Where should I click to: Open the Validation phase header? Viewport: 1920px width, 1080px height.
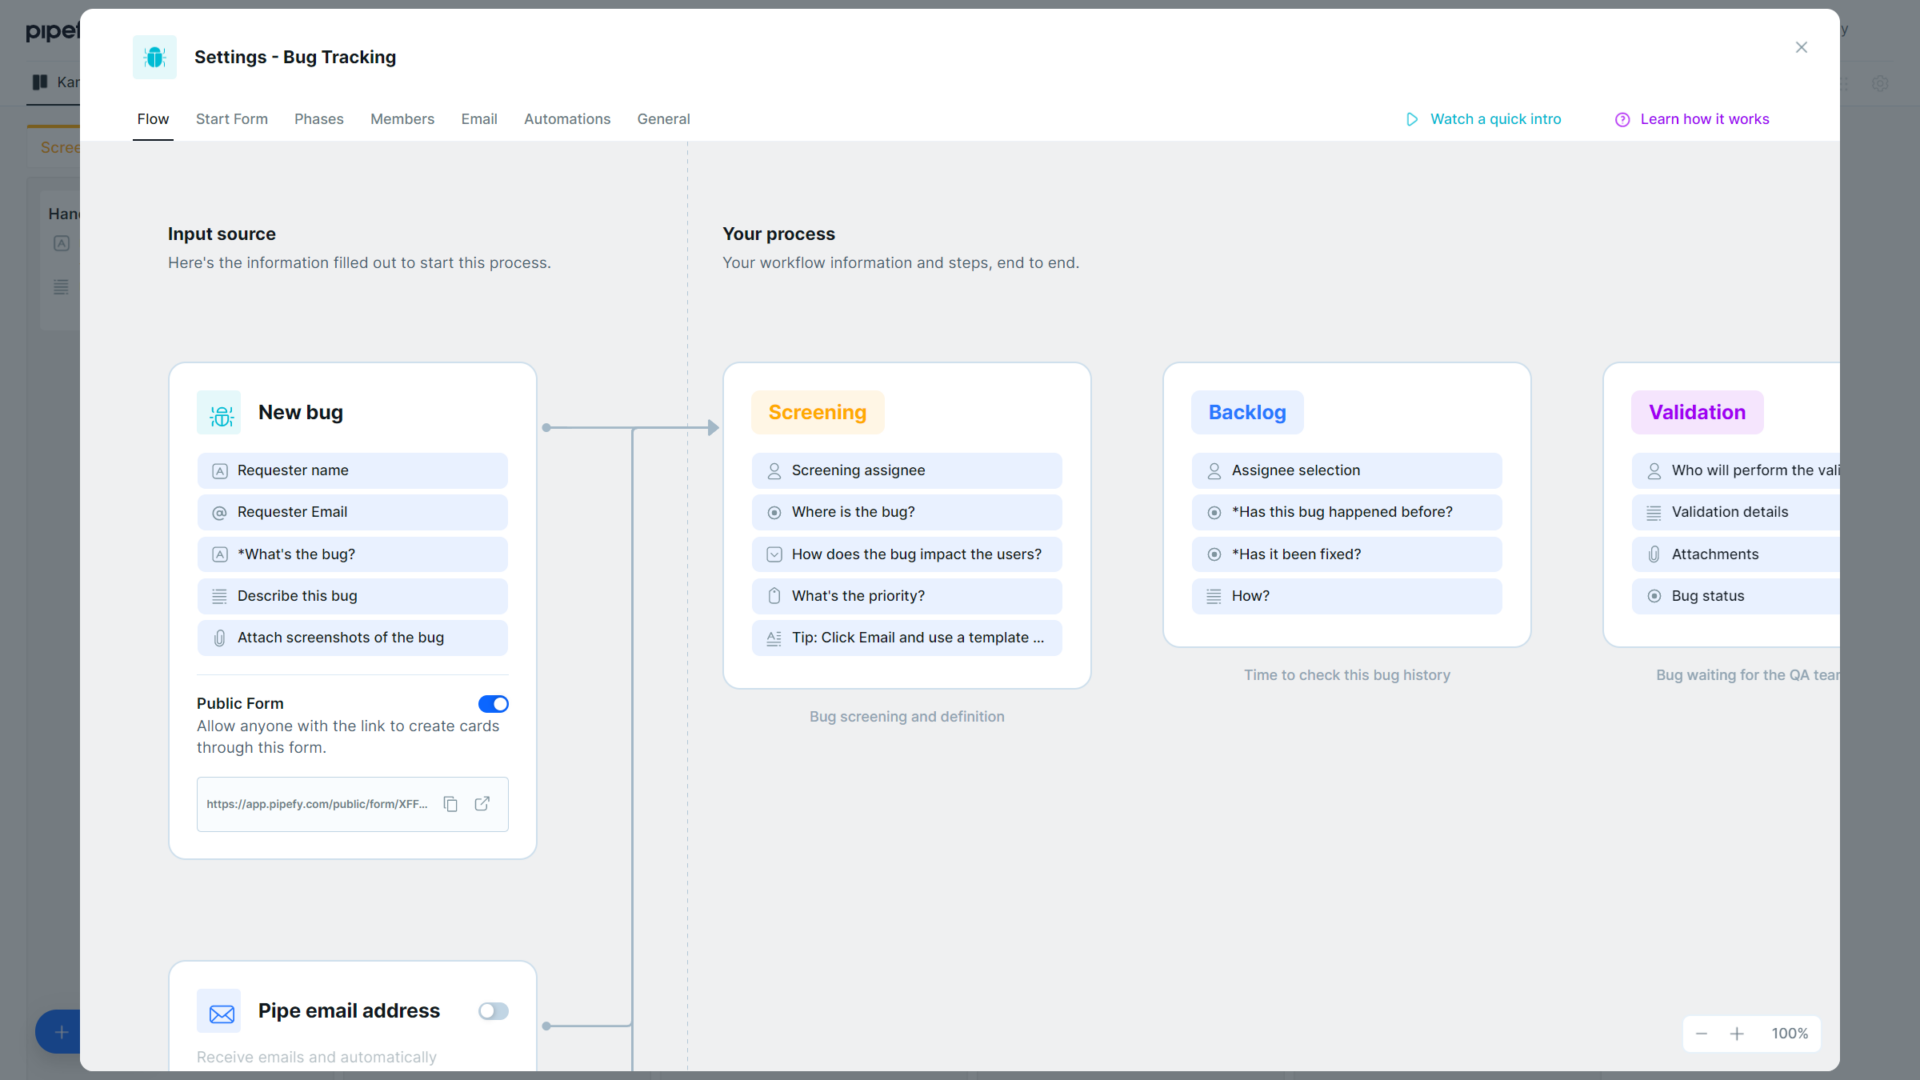pos(1697,413)
